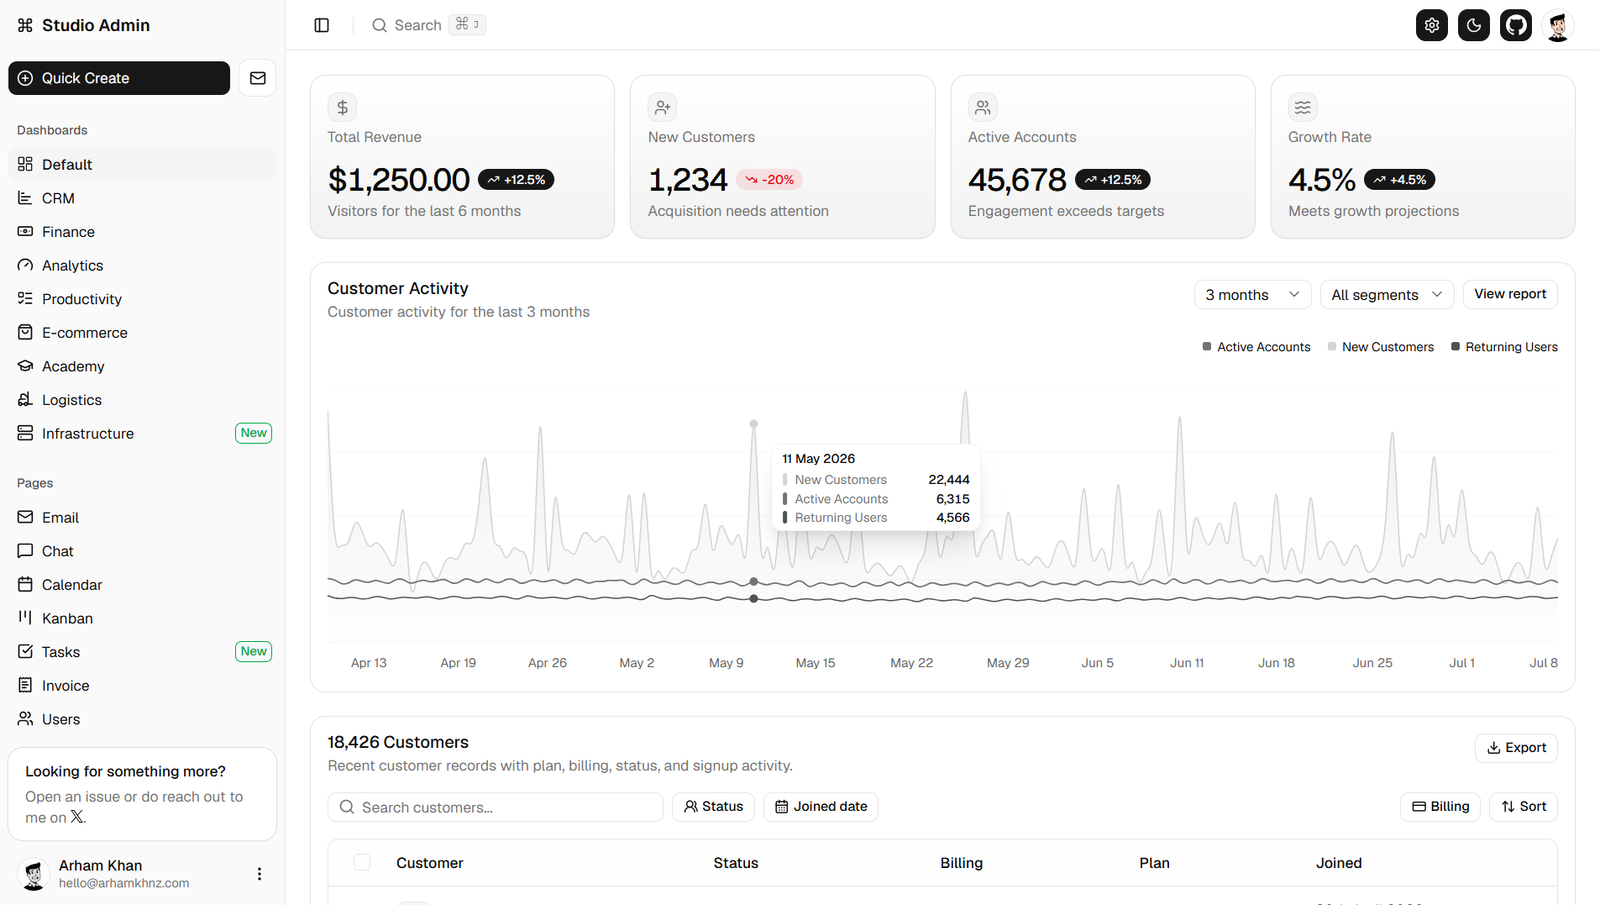Screen dimensions: 1600x905
Task: Click the Billing column header in table
Action: [x=962, y=863]
